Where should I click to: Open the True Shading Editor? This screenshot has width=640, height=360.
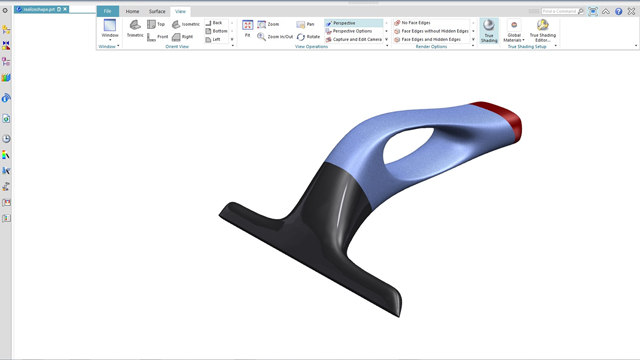542,31
